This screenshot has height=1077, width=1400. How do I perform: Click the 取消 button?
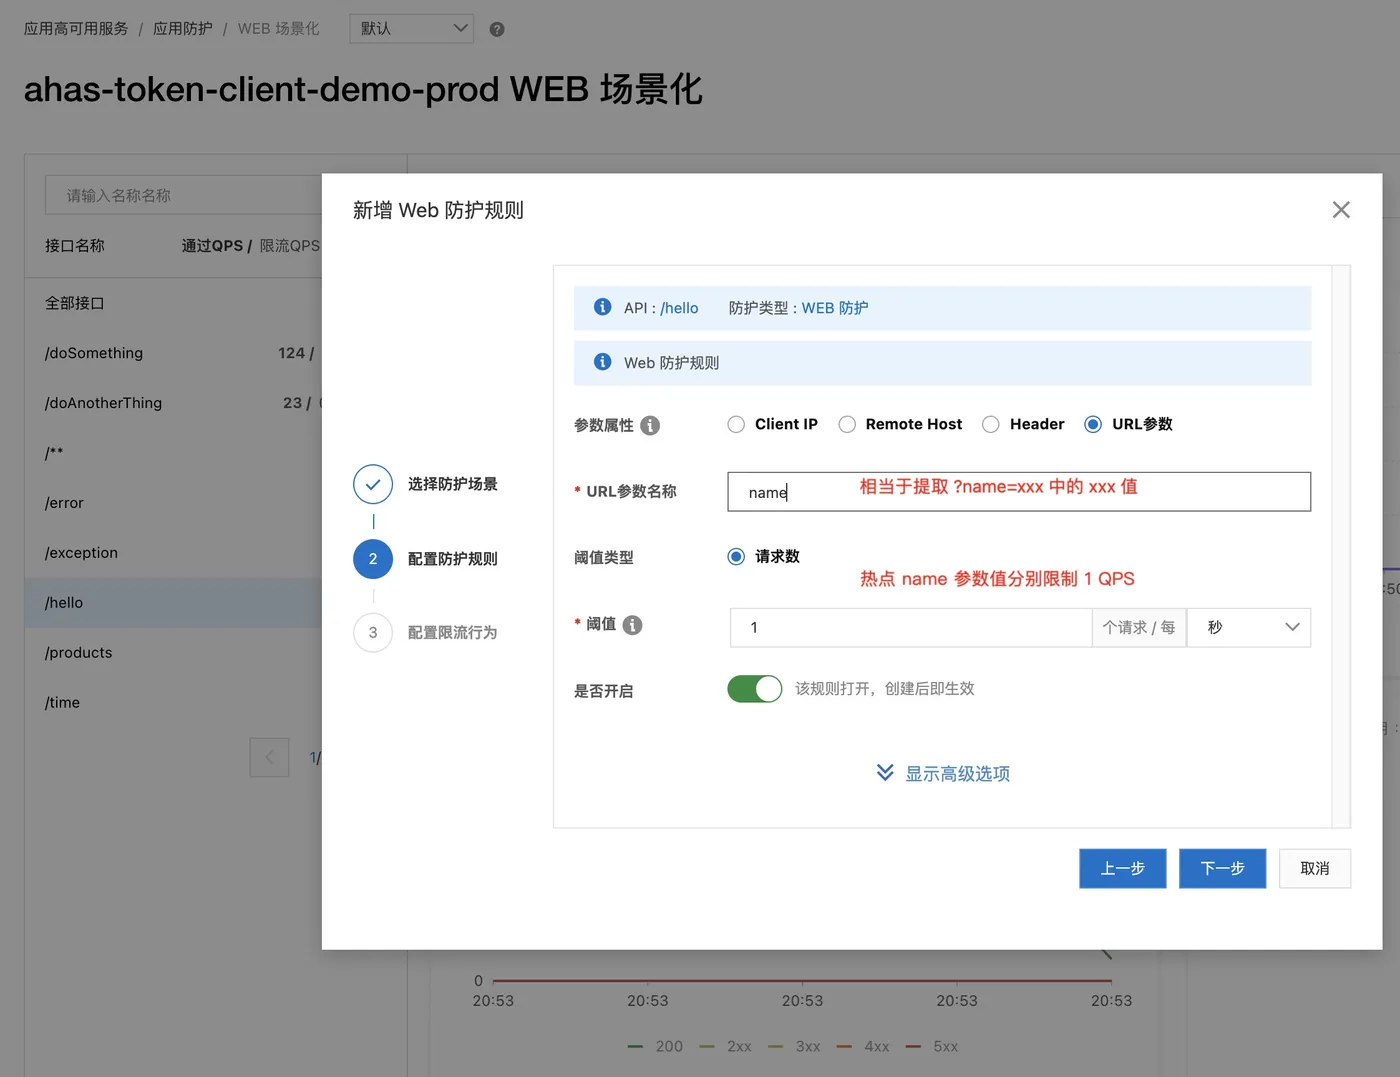tap(1315, 868)
